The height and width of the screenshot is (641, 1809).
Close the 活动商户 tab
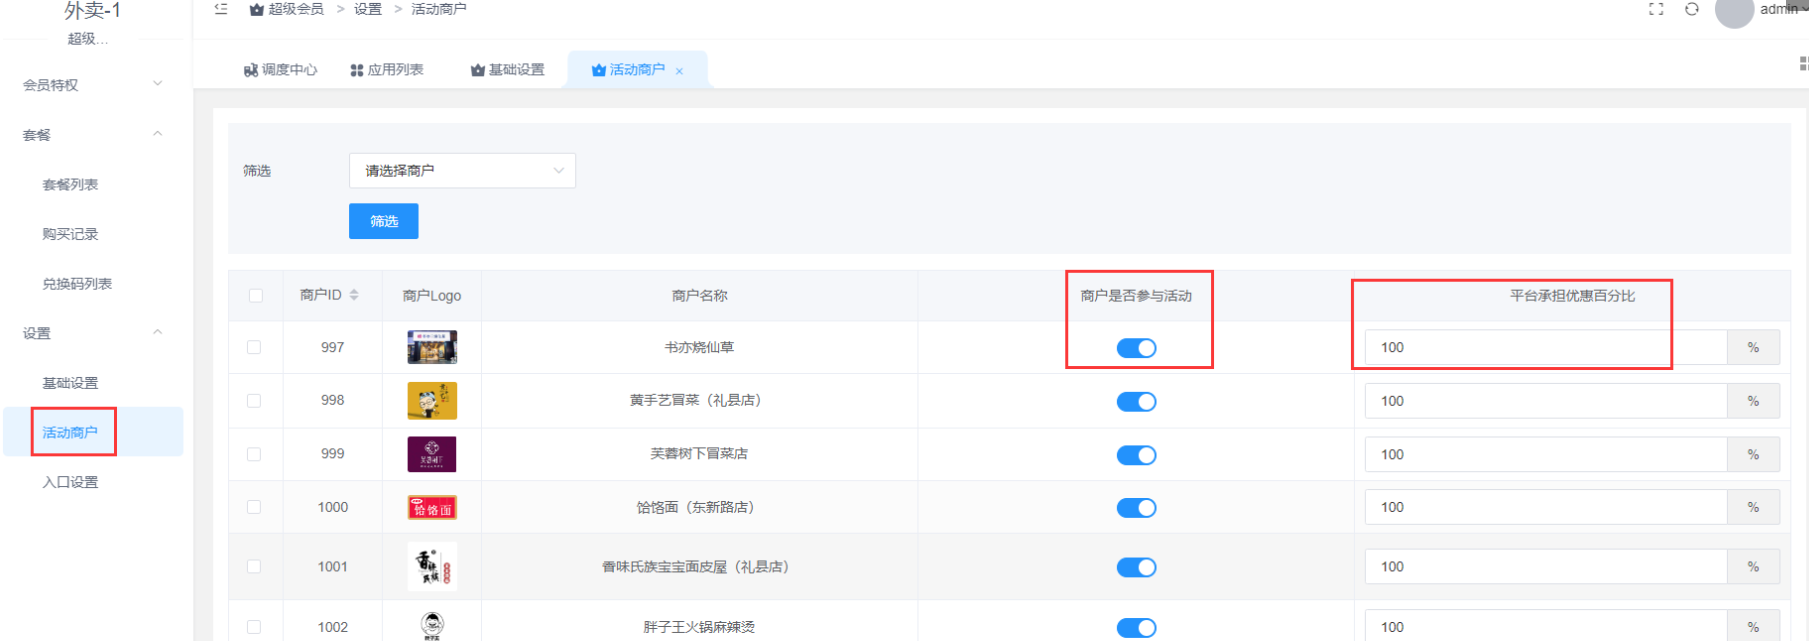tap(679, 71)
